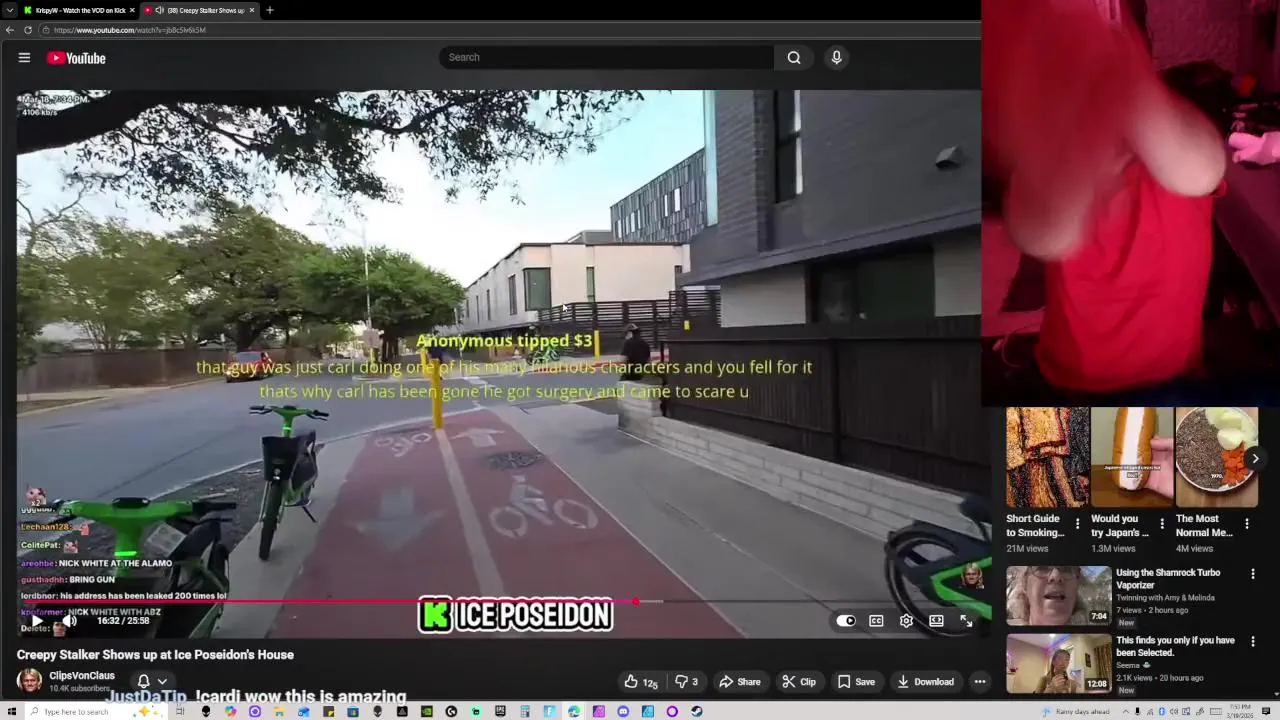
Task: Visit the ClipsVonClaus channel name link
Action: point(82,676)
